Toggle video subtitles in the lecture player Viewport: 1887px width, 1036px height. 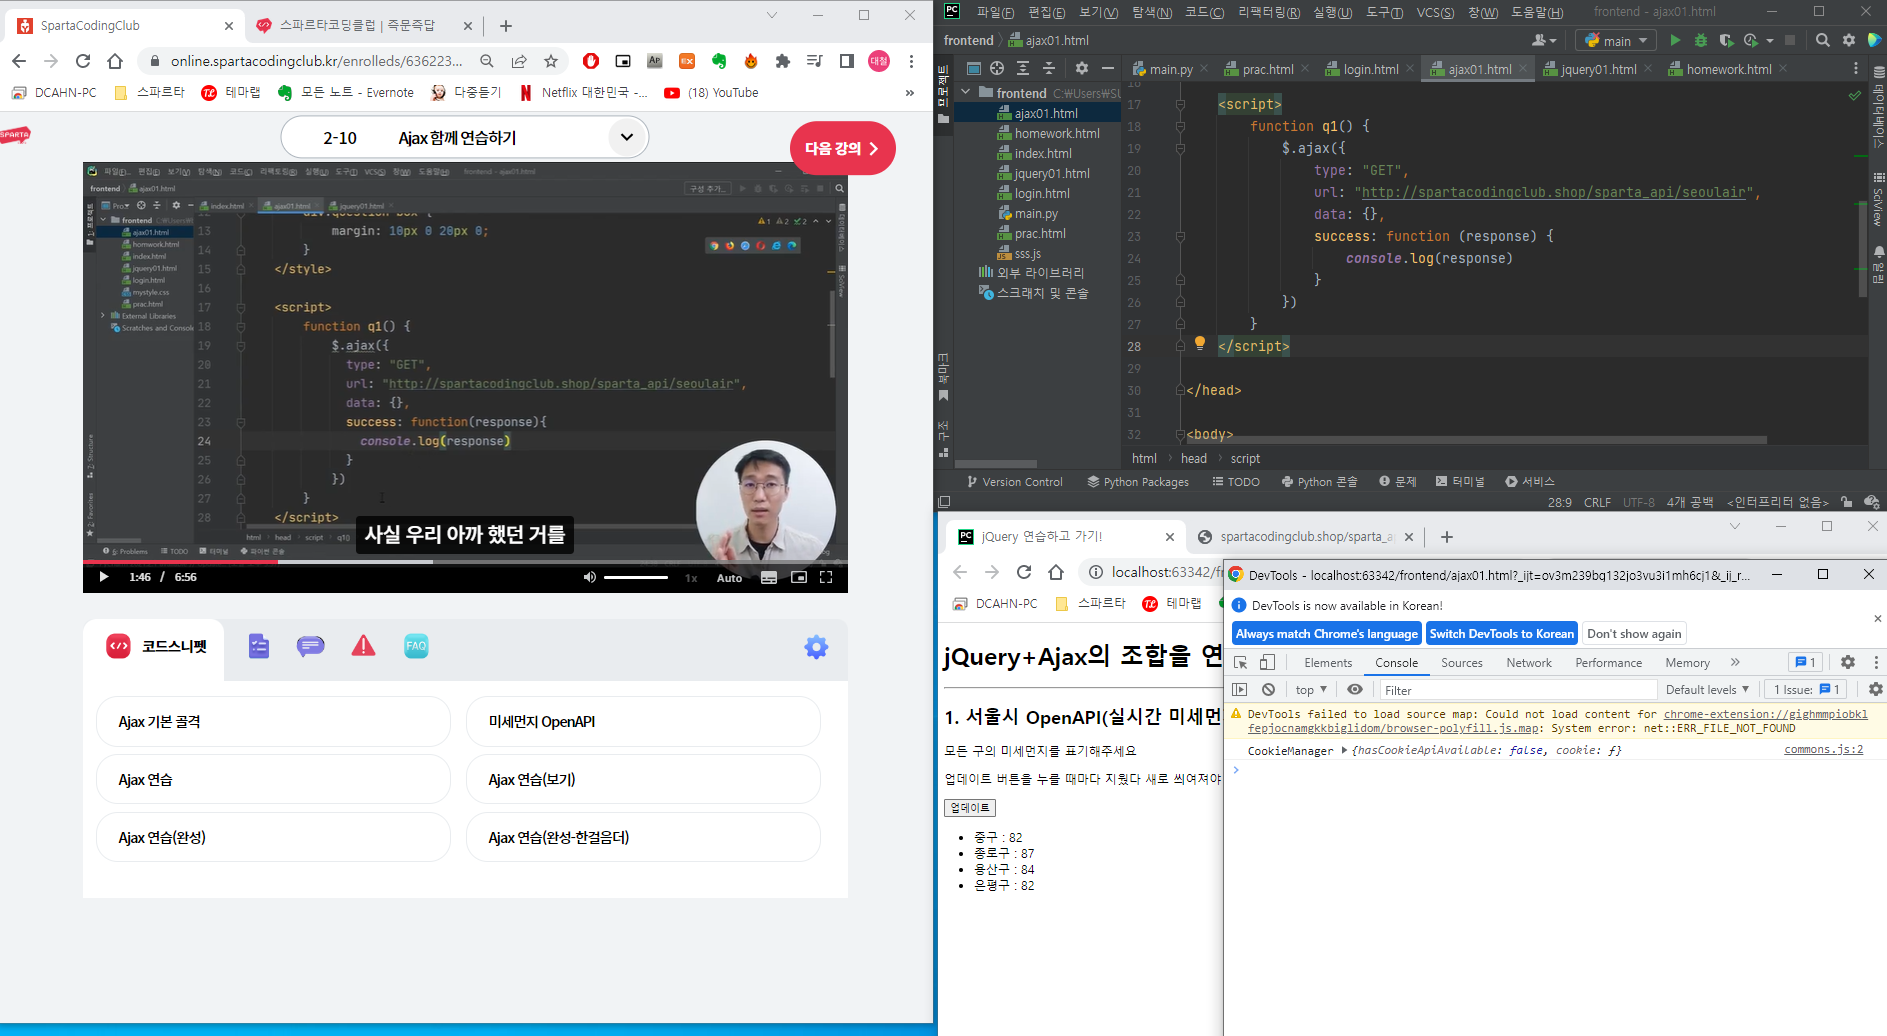[x=769, y=577]
